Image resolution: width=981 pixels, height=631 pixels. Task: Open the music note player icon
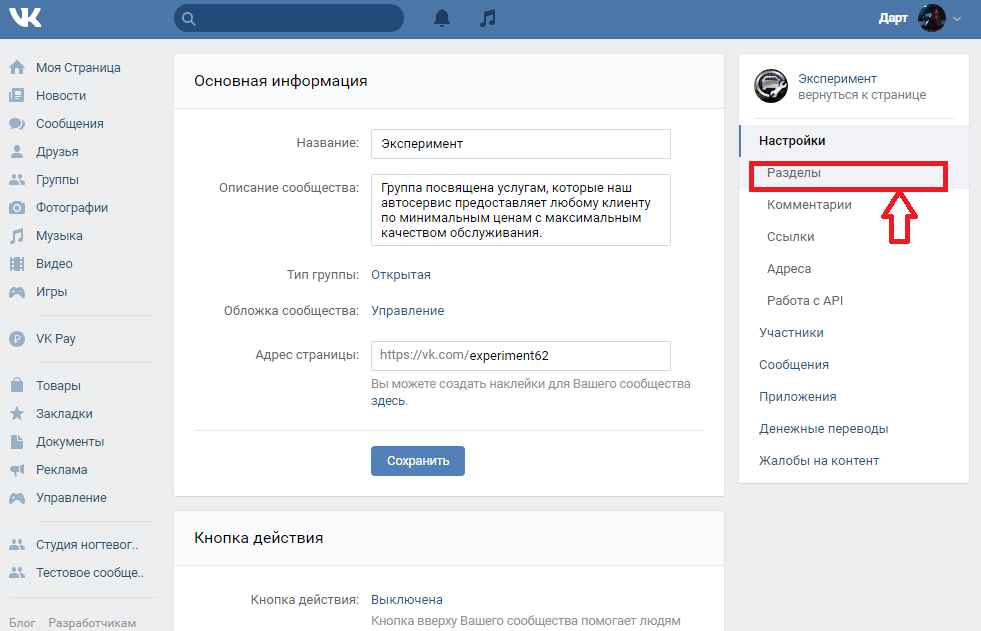click(x=487, y=18)
